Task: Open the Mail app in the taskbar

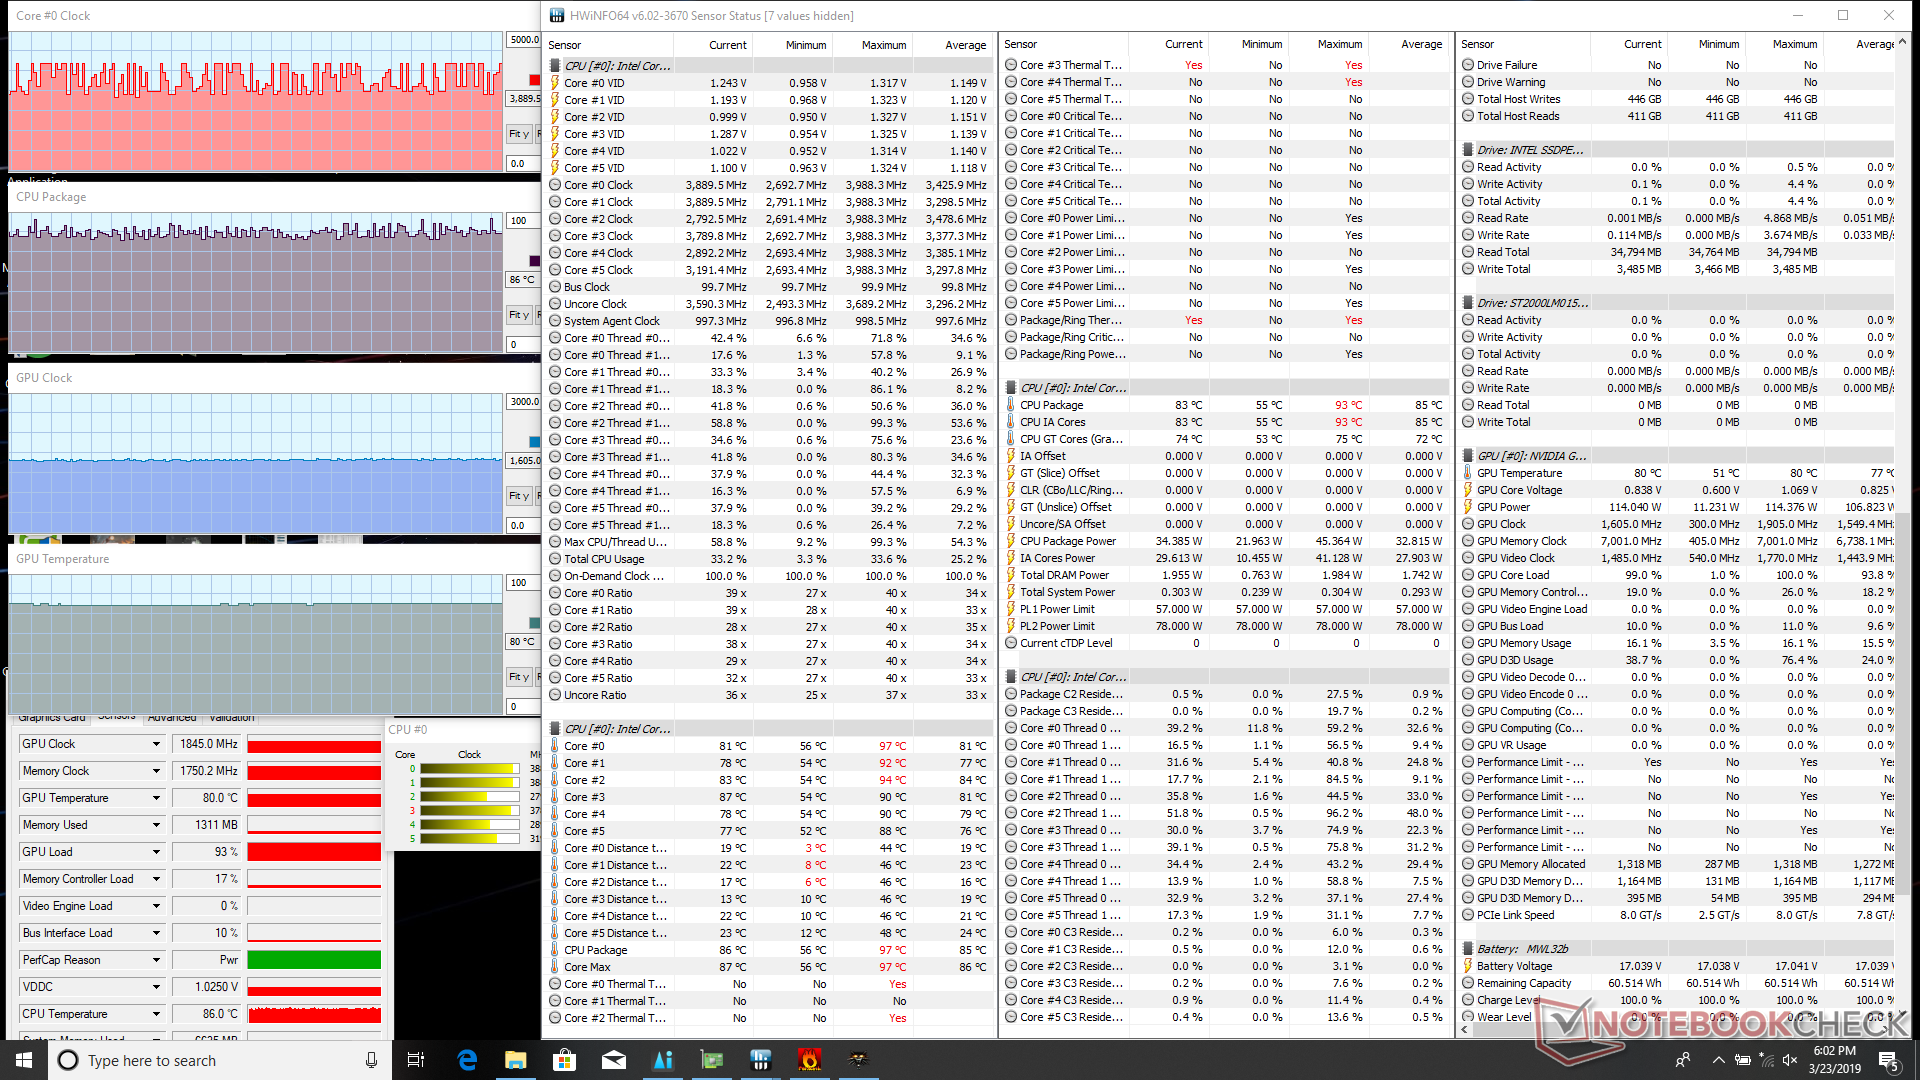Action: pos(613,1060)
